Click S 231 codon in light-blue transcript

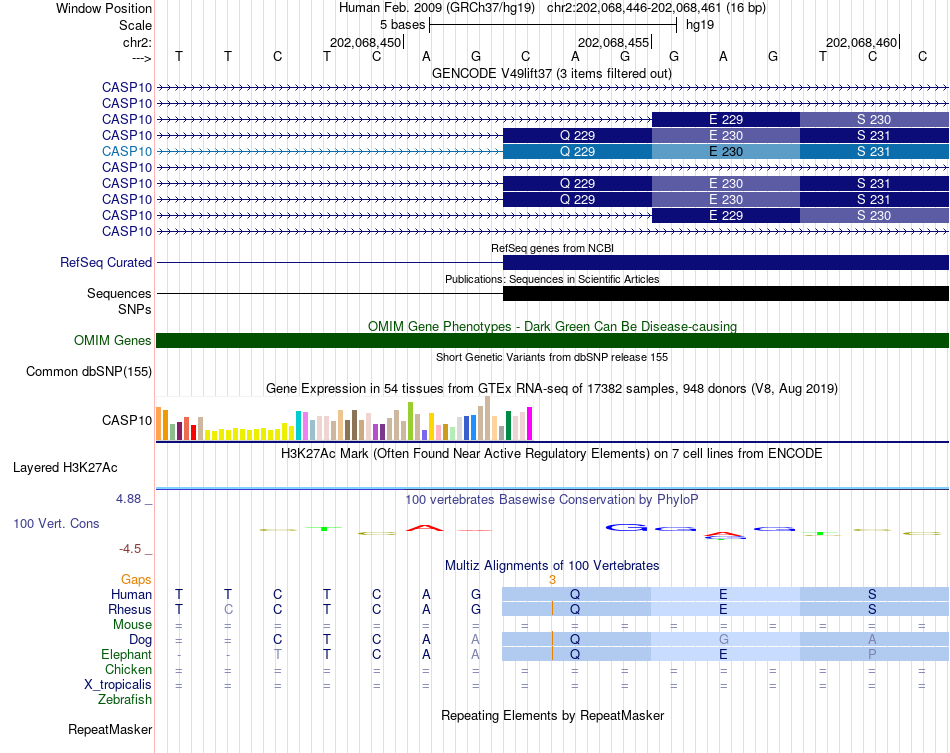874,151
